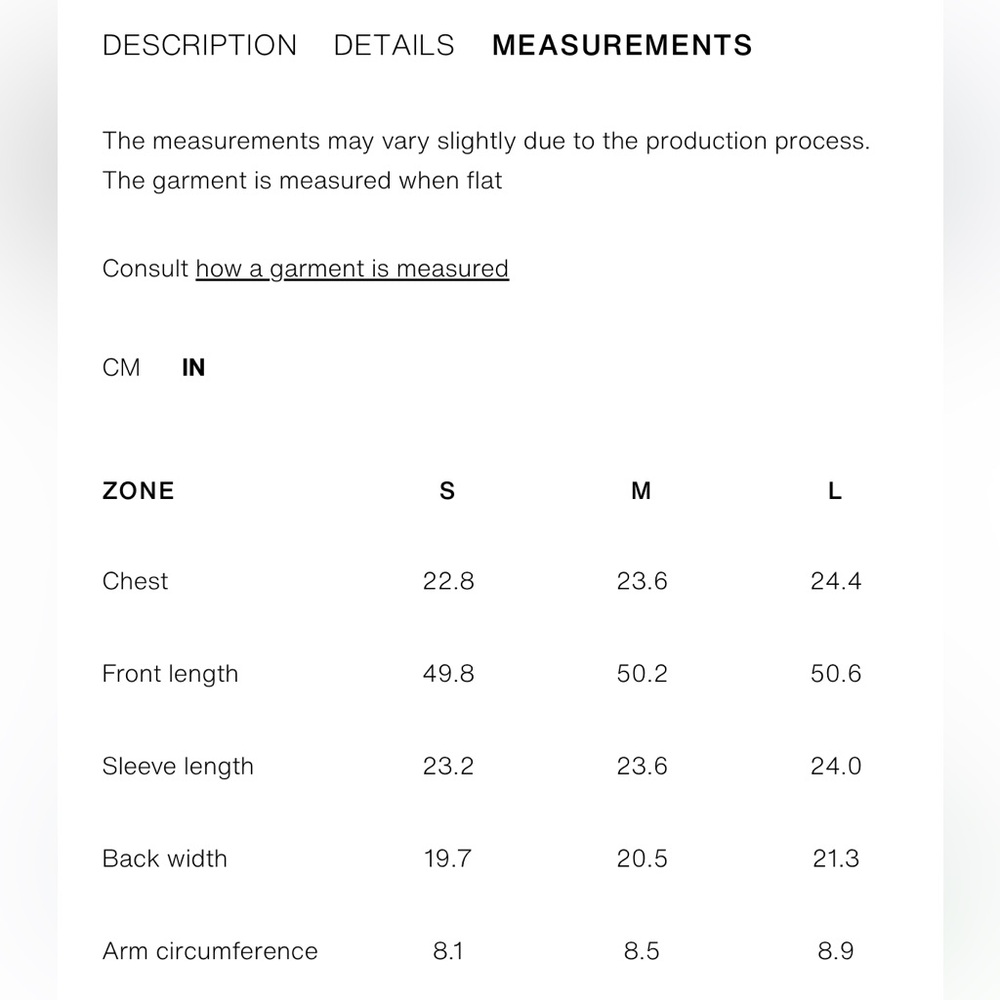Image resolution: width=1000 pixels, height=1000 pixels.
Task: Click Front length value 50.2 for M
Action: click(642, 673)
